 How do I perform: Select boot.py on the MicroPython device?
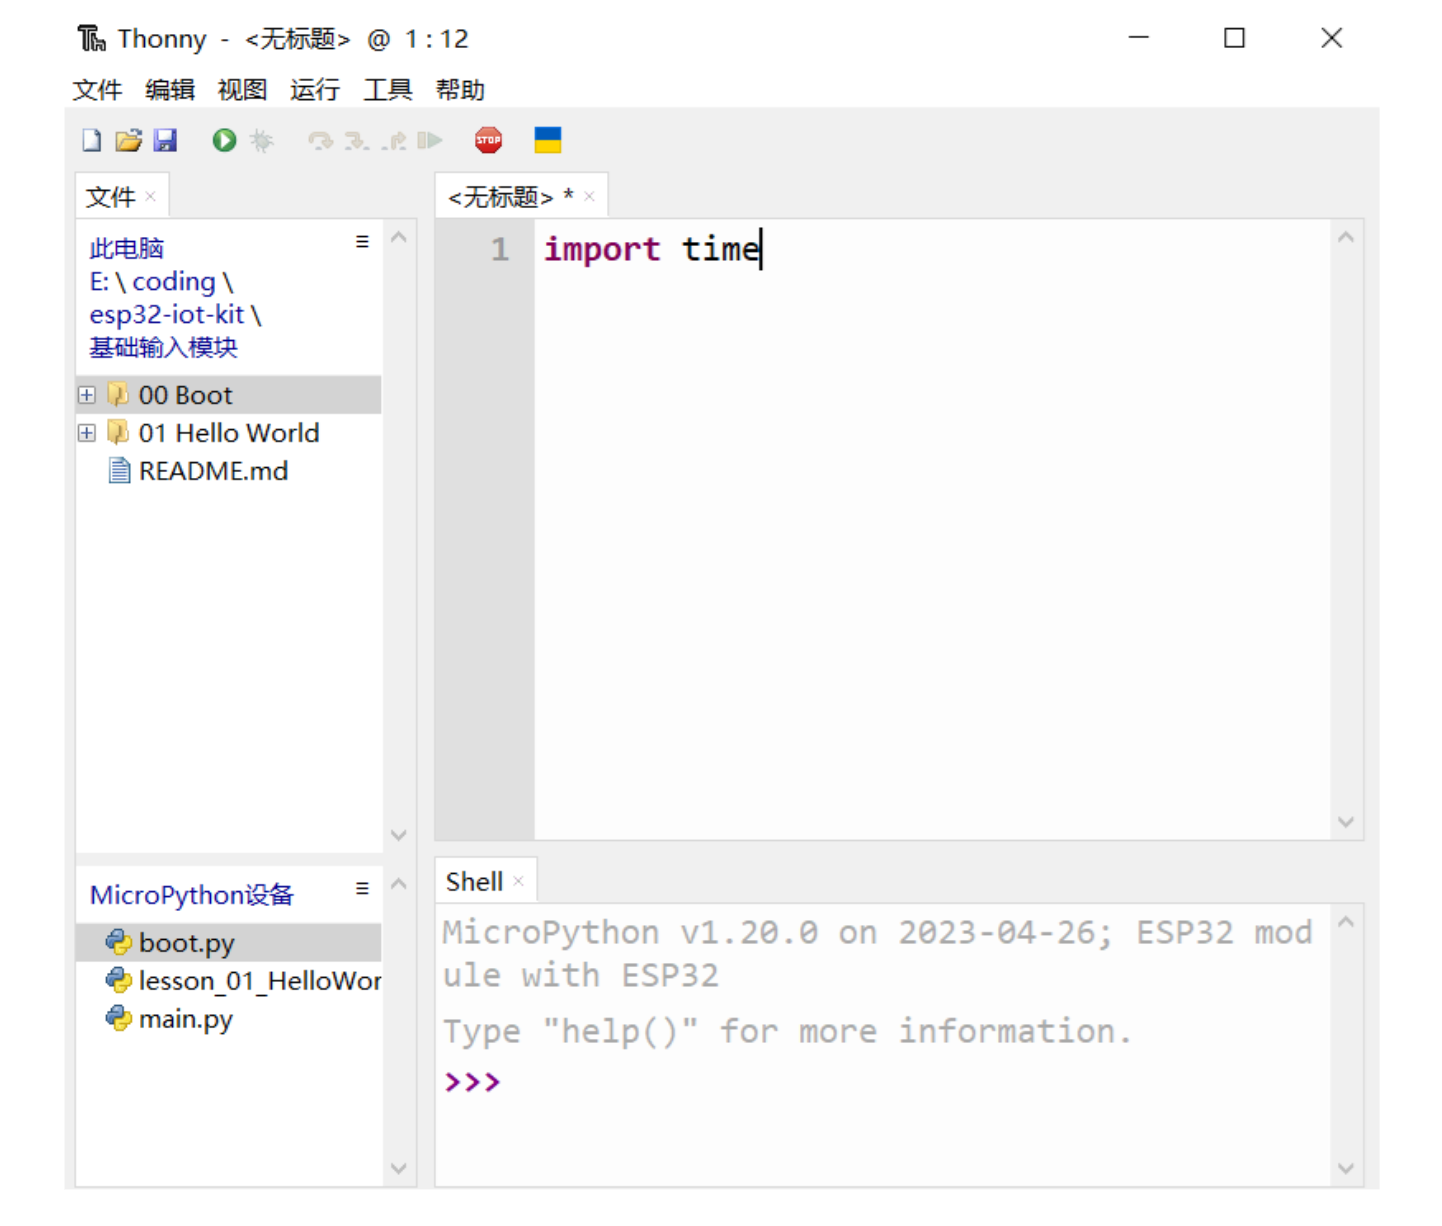point(186,942)
